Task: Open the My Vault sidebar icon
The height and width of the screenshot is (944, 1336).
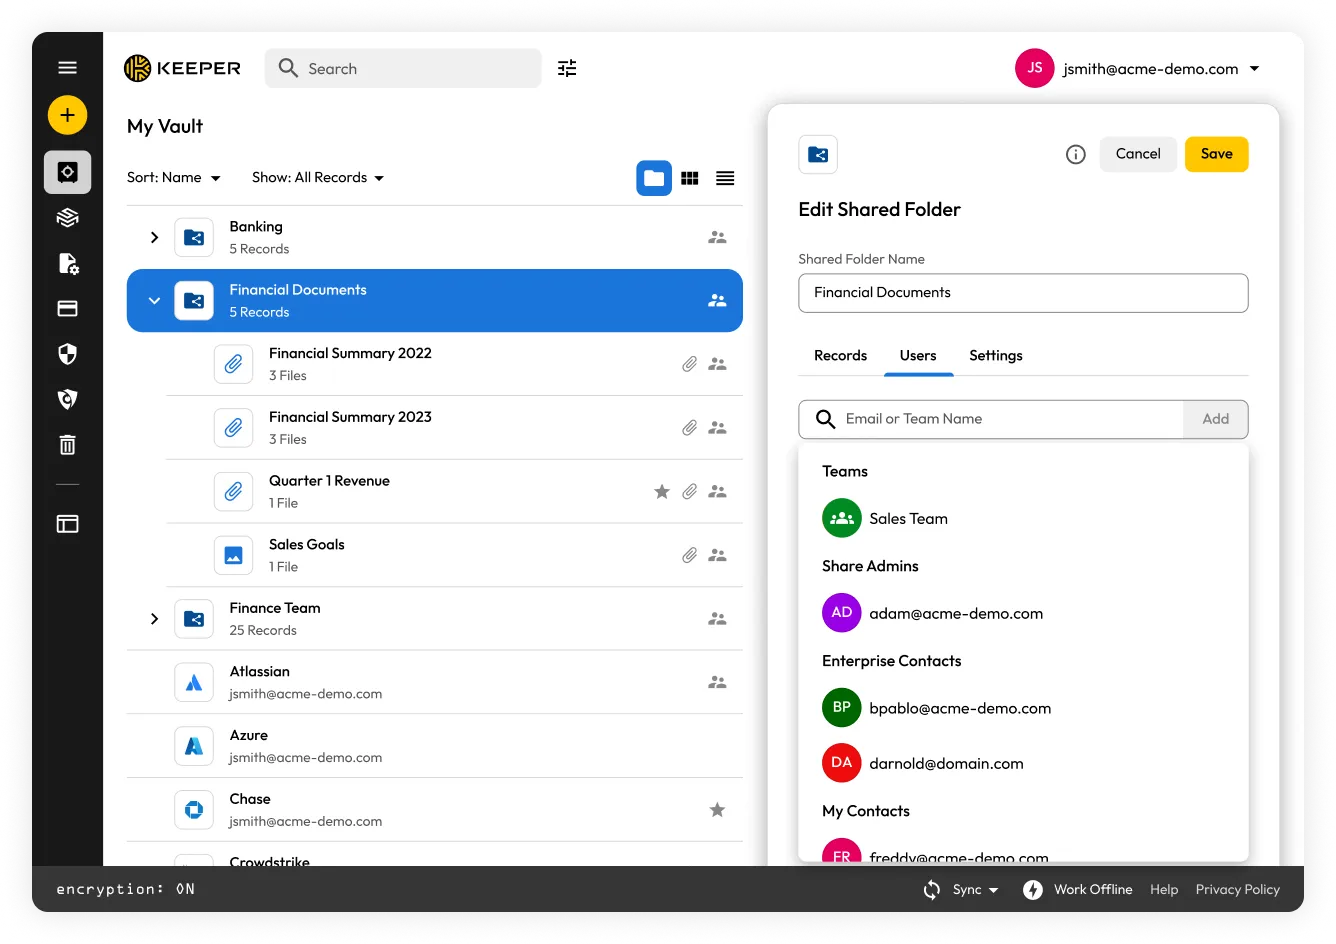Action: click(x=67, y=172)
